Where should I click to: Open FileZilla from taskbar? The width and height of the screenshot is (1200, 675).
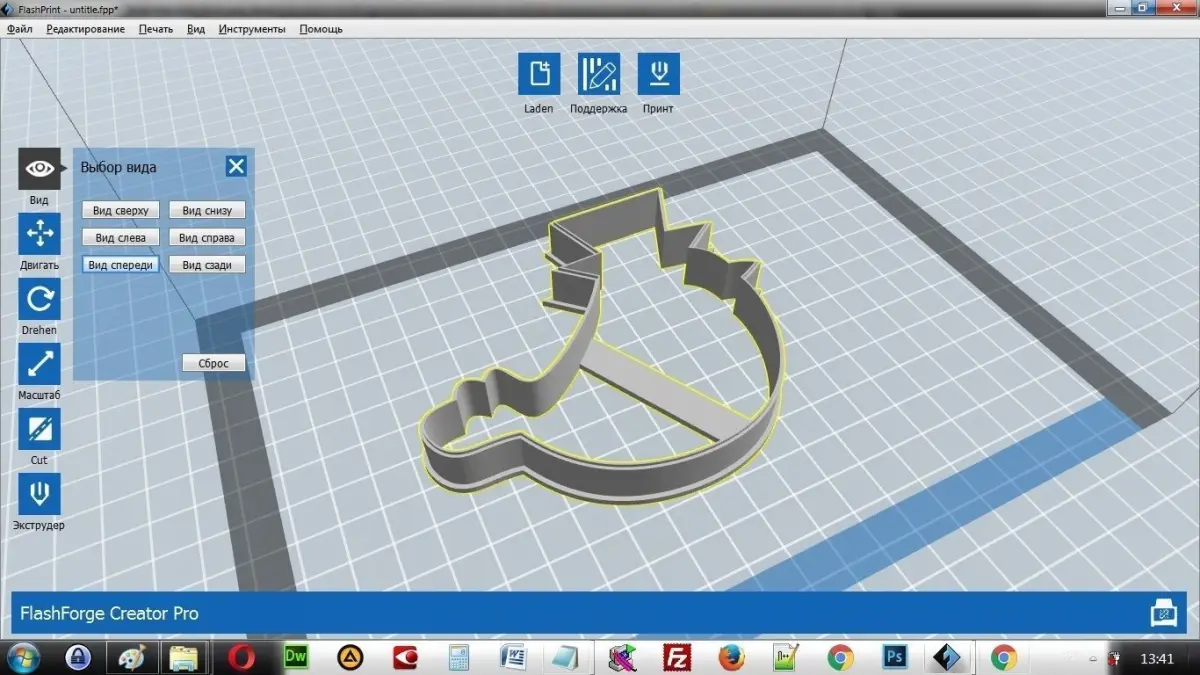[678, 657]
